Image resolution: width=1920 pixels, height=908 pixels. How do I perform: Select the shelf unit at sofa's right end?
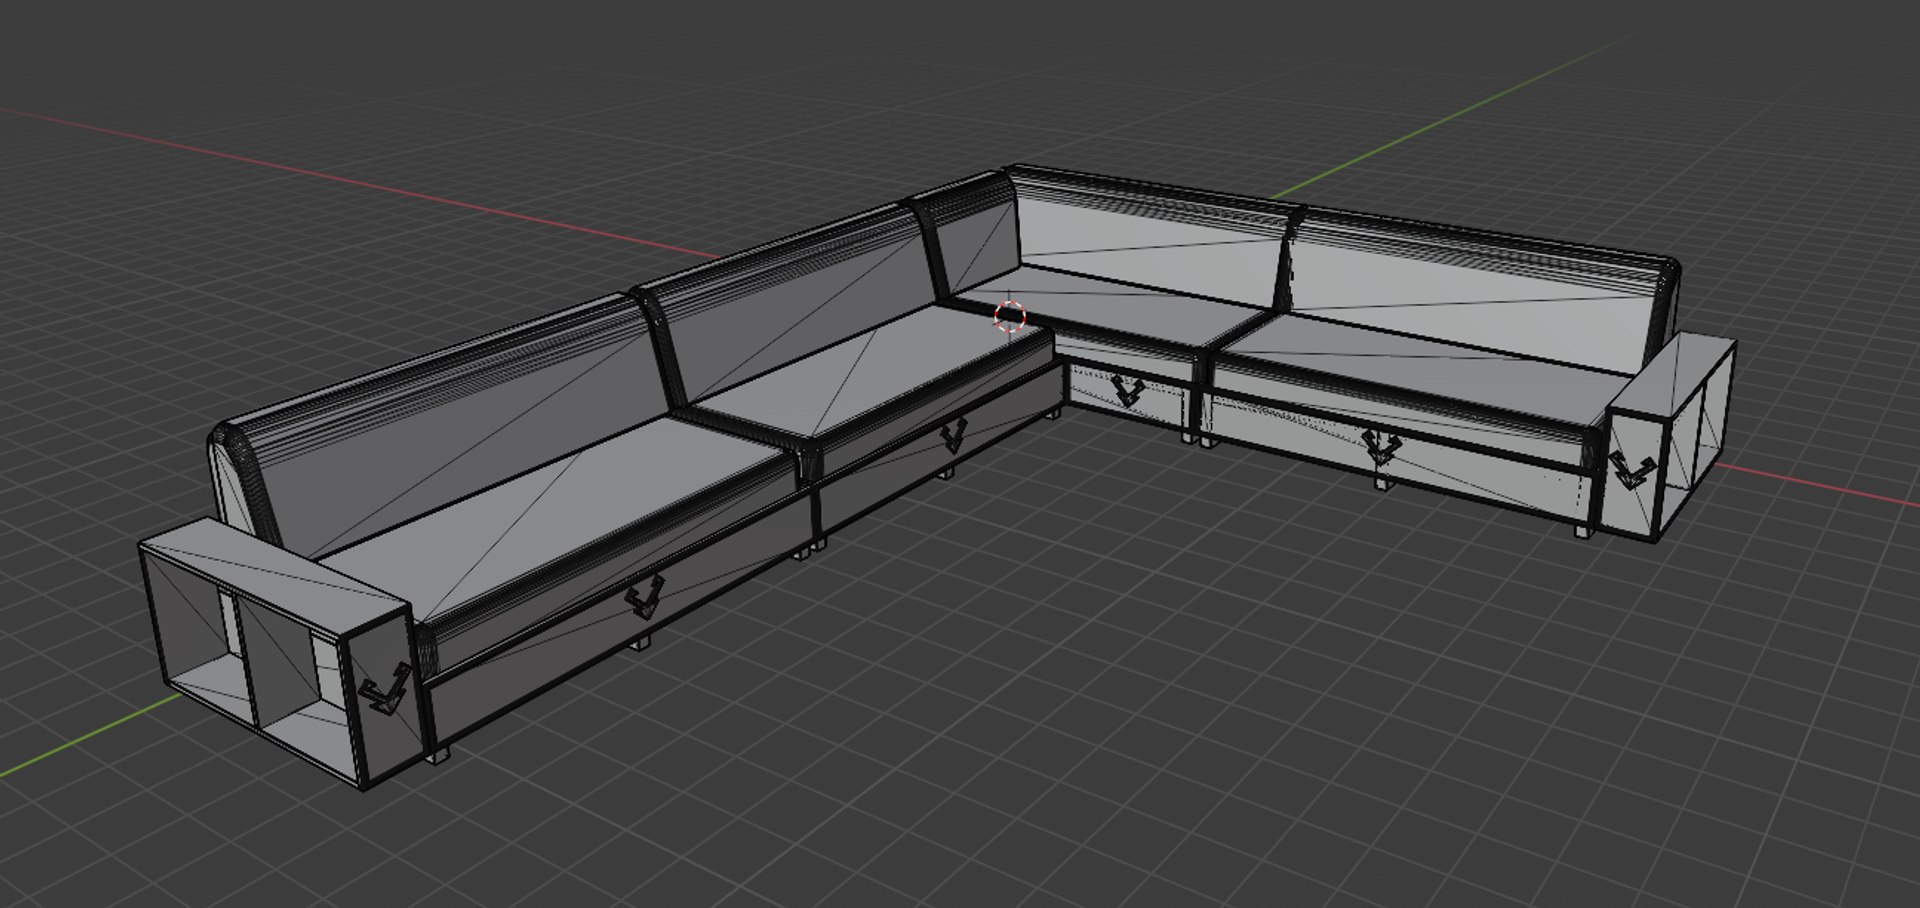pyautogui.click(x=1669, y=438)
